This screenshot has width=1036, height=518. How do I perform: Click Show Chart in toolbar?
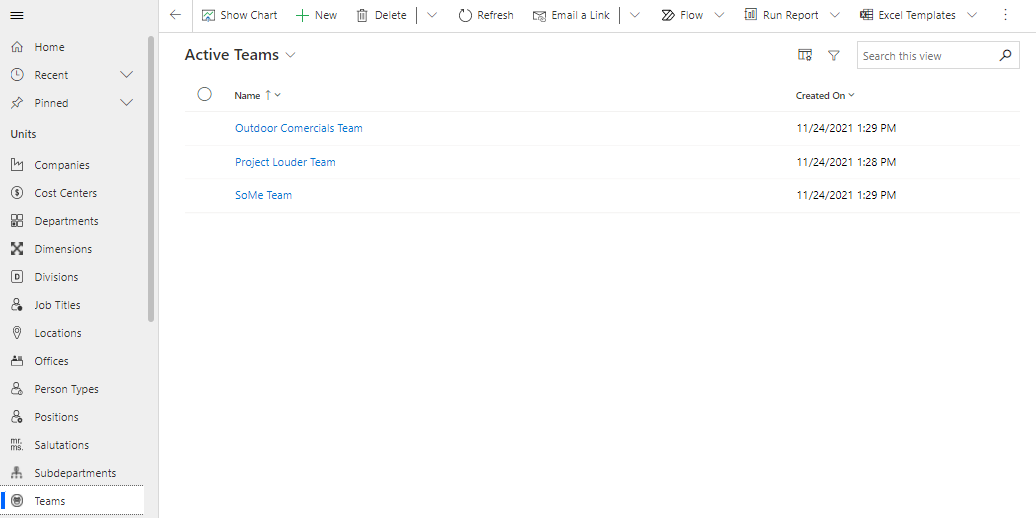point(240,15)
